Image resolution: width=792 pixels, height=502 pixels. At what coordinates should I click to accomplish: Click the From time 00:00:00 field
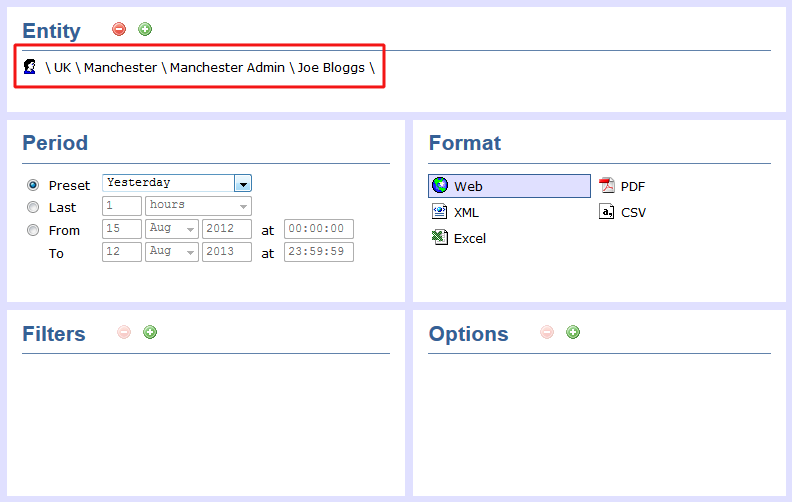tap(318, 229)
